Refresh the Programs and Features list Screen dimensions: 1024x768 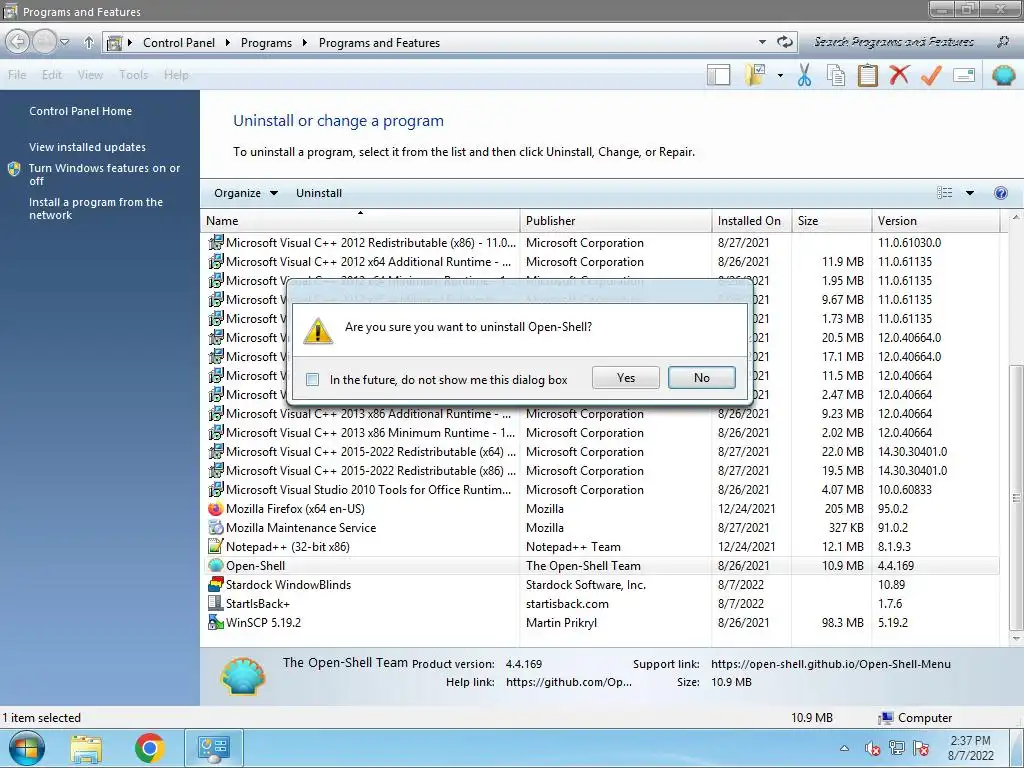[784, 42]
